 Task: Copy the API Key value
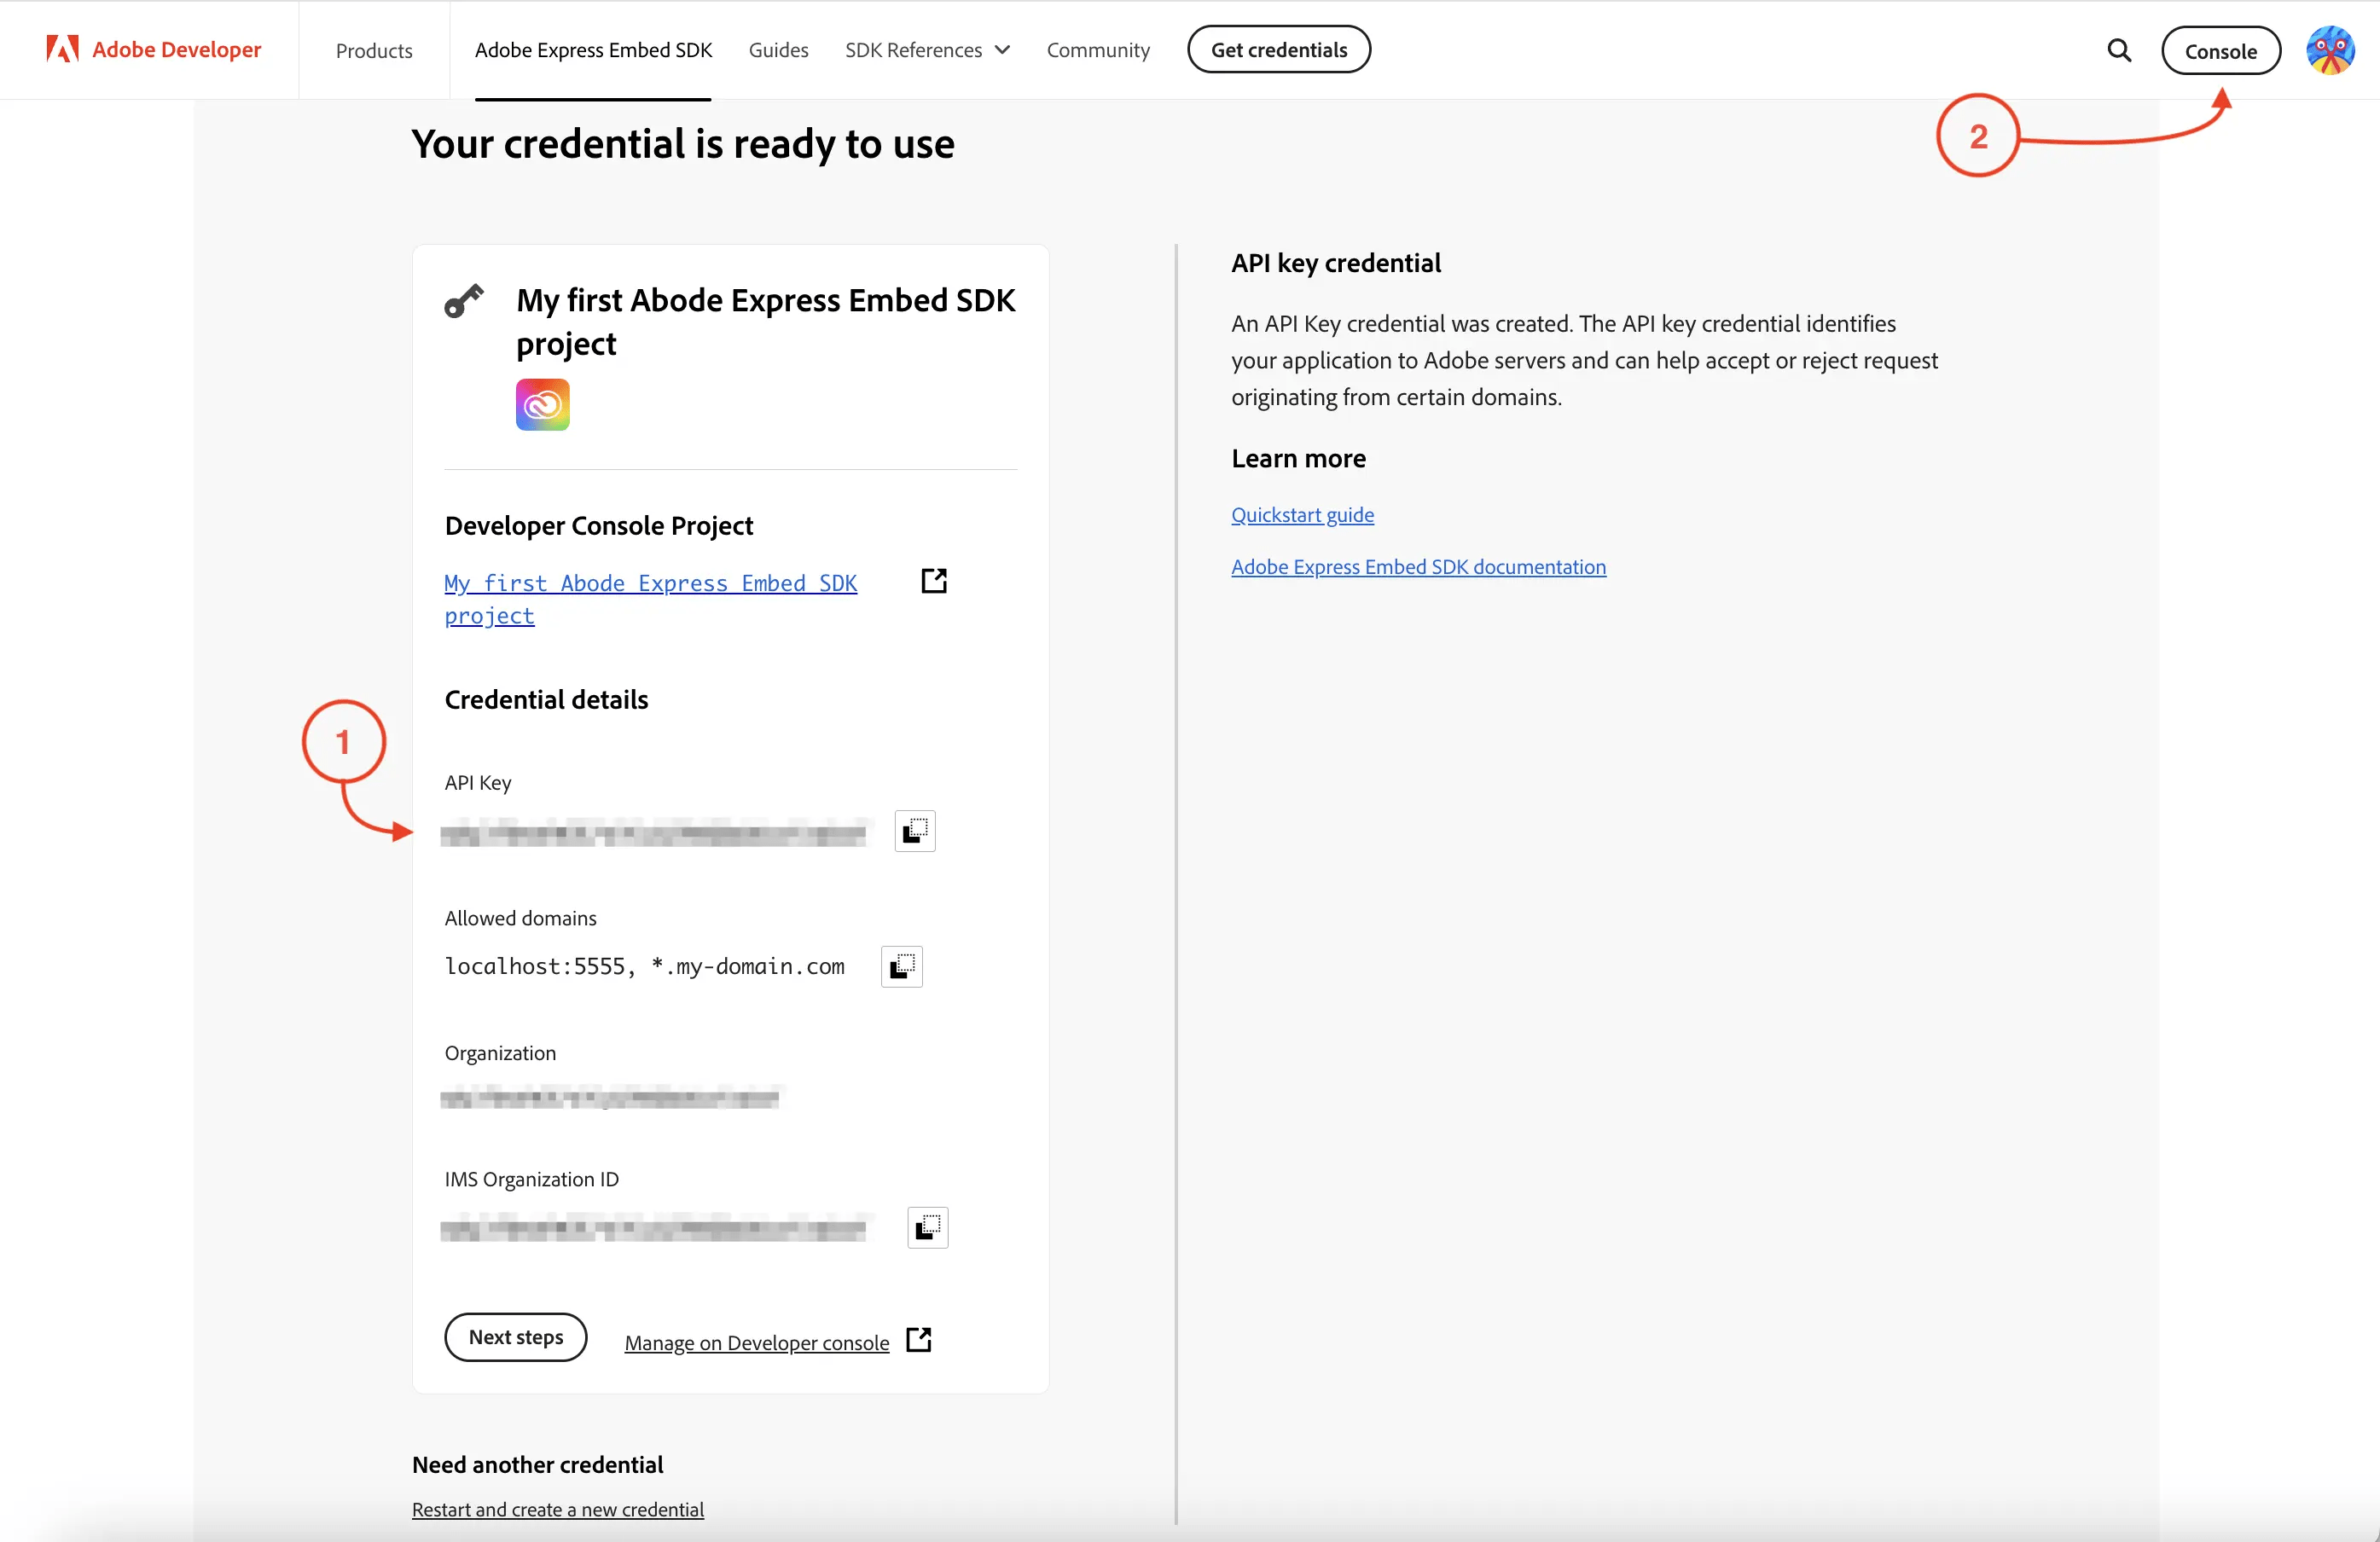914,830
